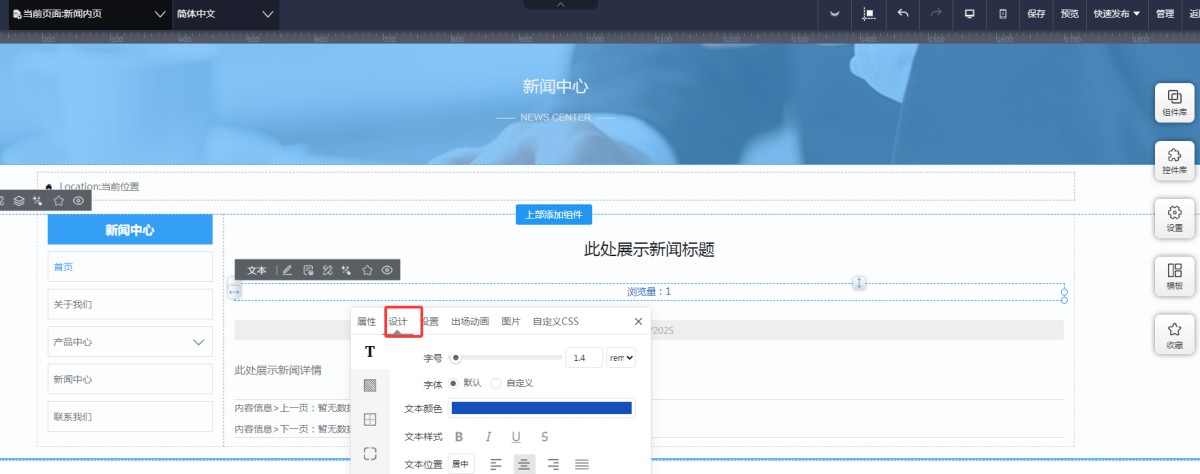Apply bold text style
The width and height of the screenshot is (1200, 474).
coord(459,437)
